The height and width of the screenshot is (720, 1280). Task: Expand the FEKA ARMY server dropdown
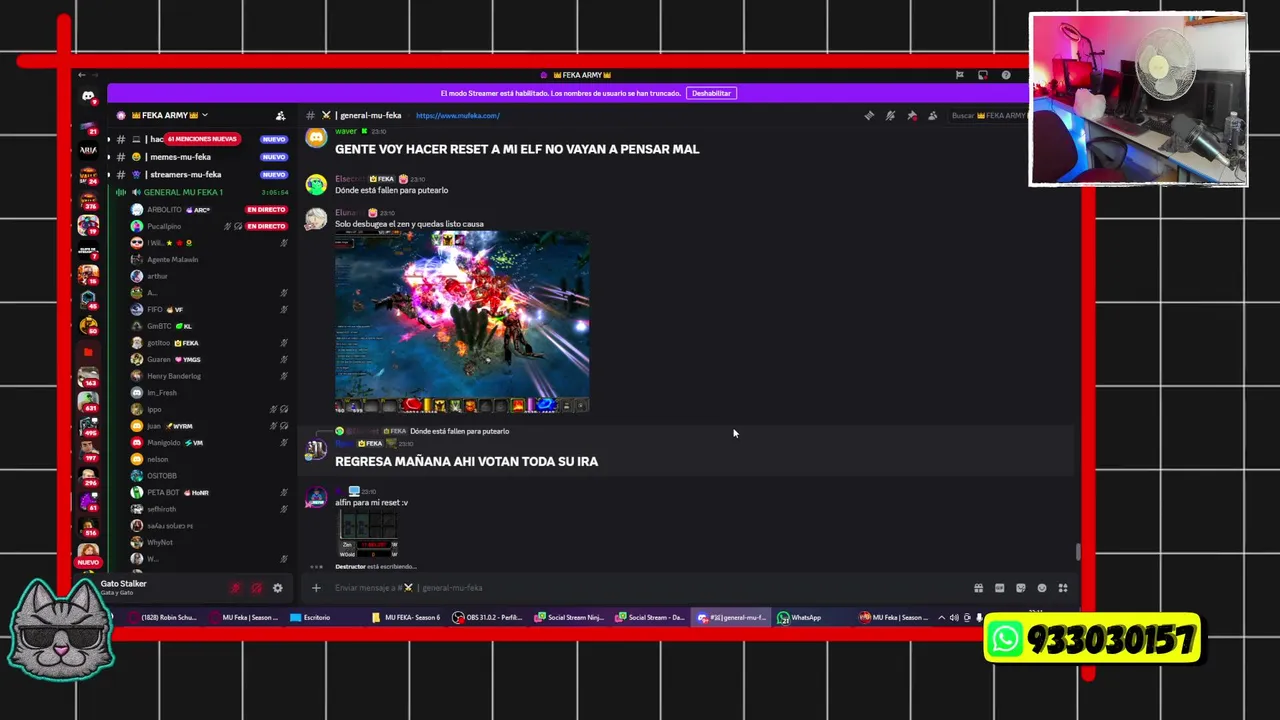205,115
